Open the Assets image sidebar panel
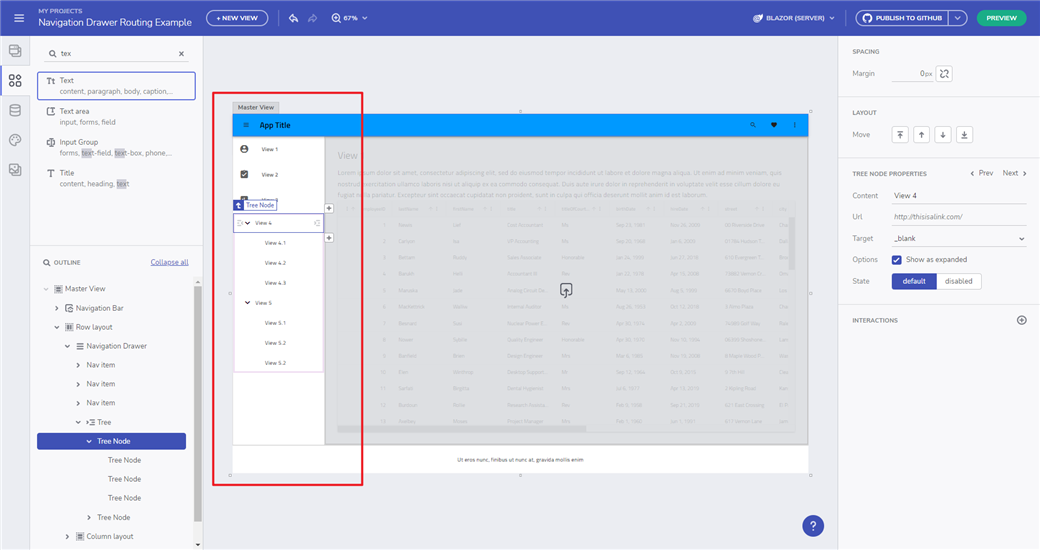Screen dimensions: 1040x550 pyautogui.click(x=15, y=170)
